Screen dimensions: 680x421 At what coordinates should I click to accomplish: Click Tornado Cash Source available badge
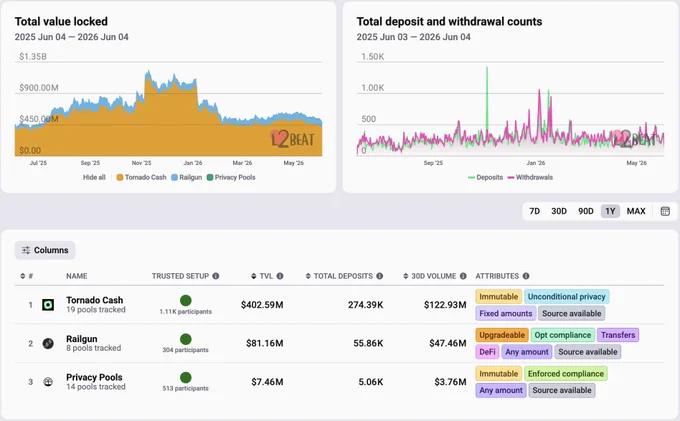pos(572,313)
